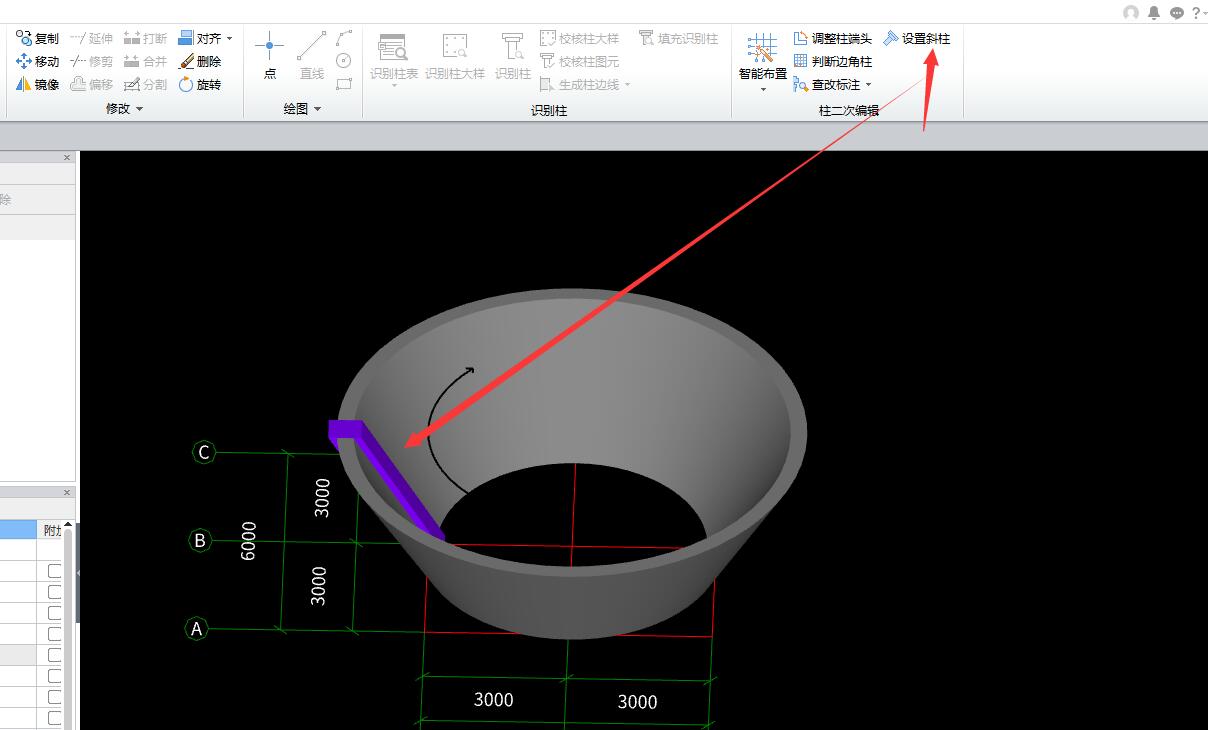Viewport: 1208px width, 730px height.
Task: Click 填充识别柱 in the ribbon
Action: click(x=679, y=38)
